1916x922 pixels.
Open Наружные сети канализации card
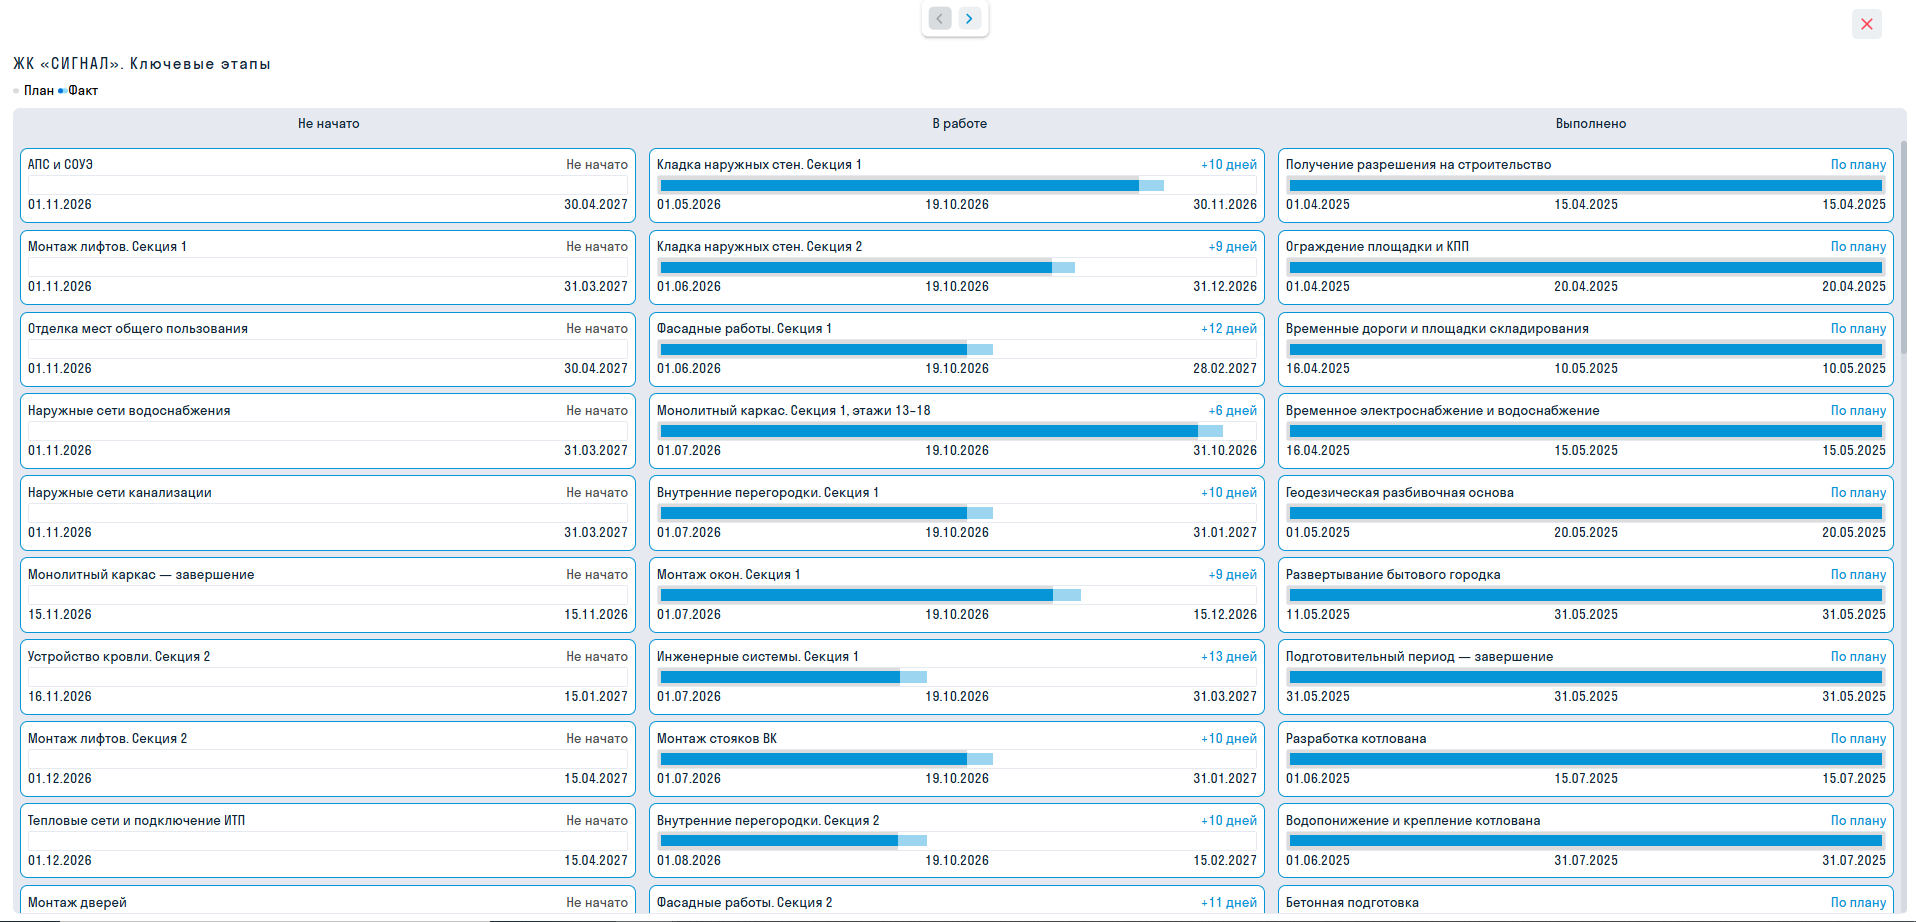pyautogui.click(x=328, y=513)
